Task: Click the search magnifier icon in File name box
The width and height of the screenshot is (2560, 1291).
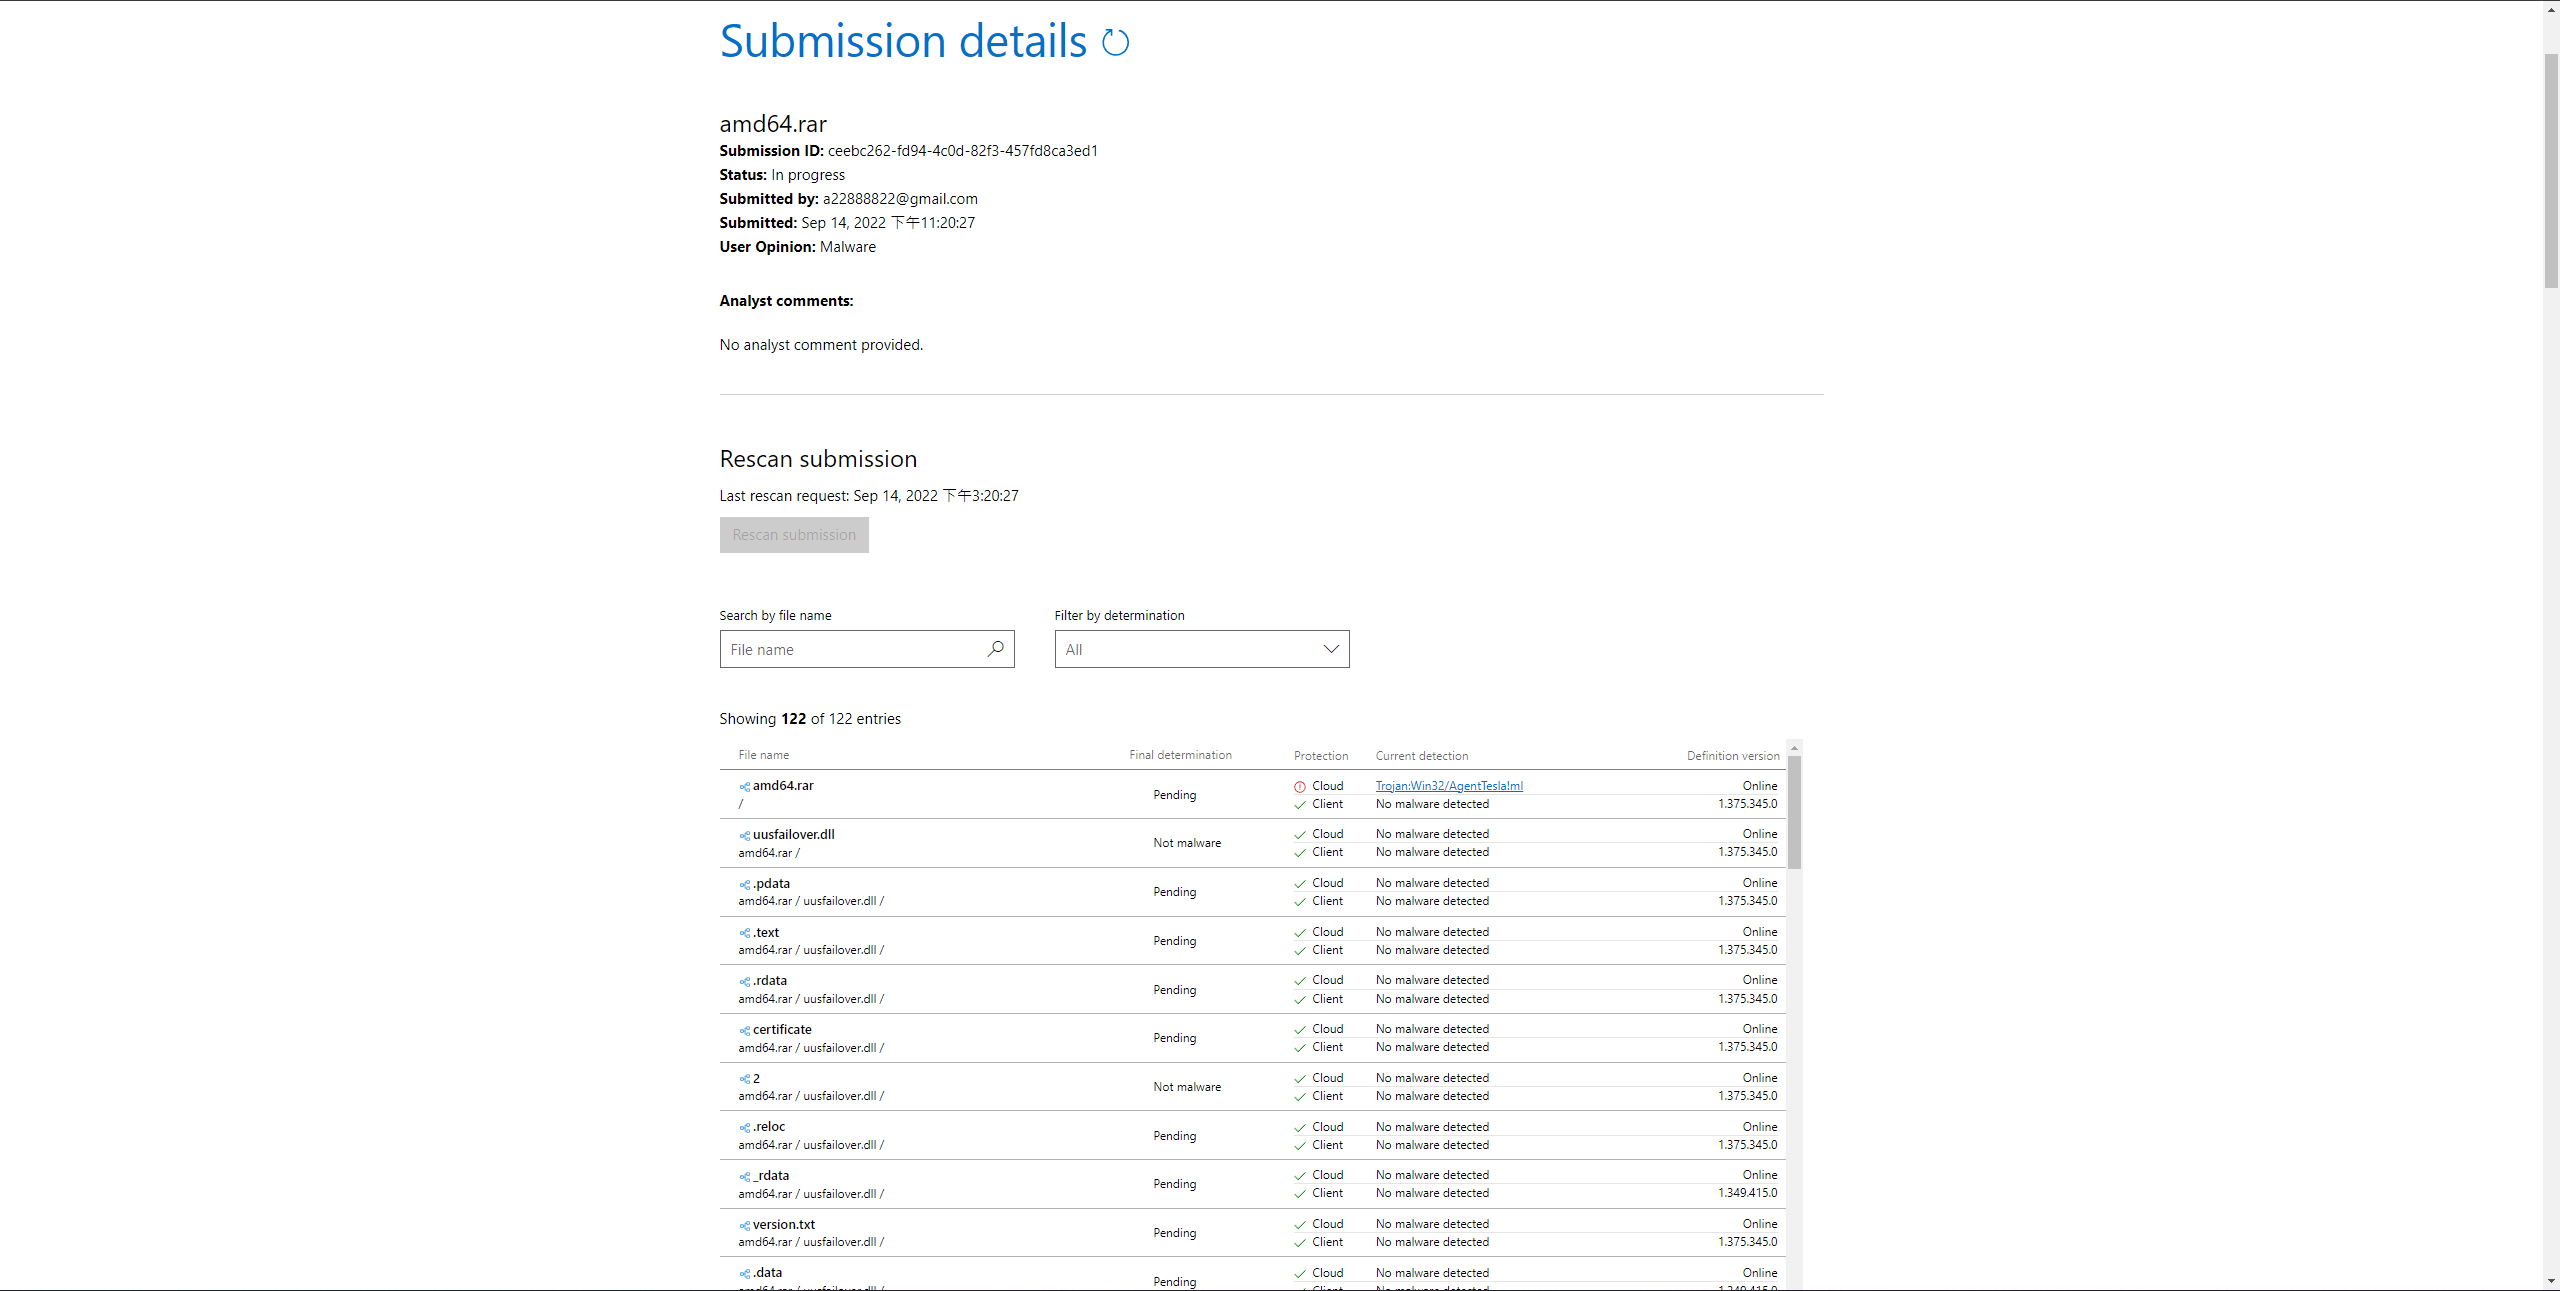Action: (x=995, y=649)
